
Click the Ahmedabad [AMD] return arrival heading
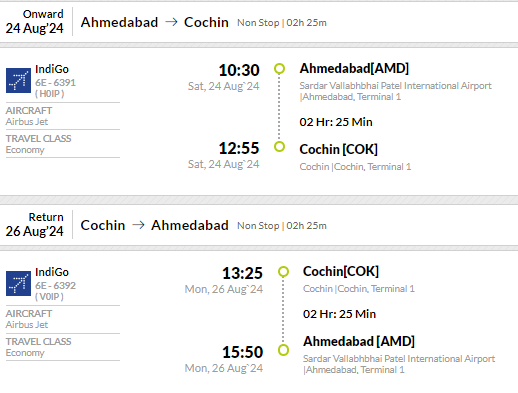(x=359, y=341)
